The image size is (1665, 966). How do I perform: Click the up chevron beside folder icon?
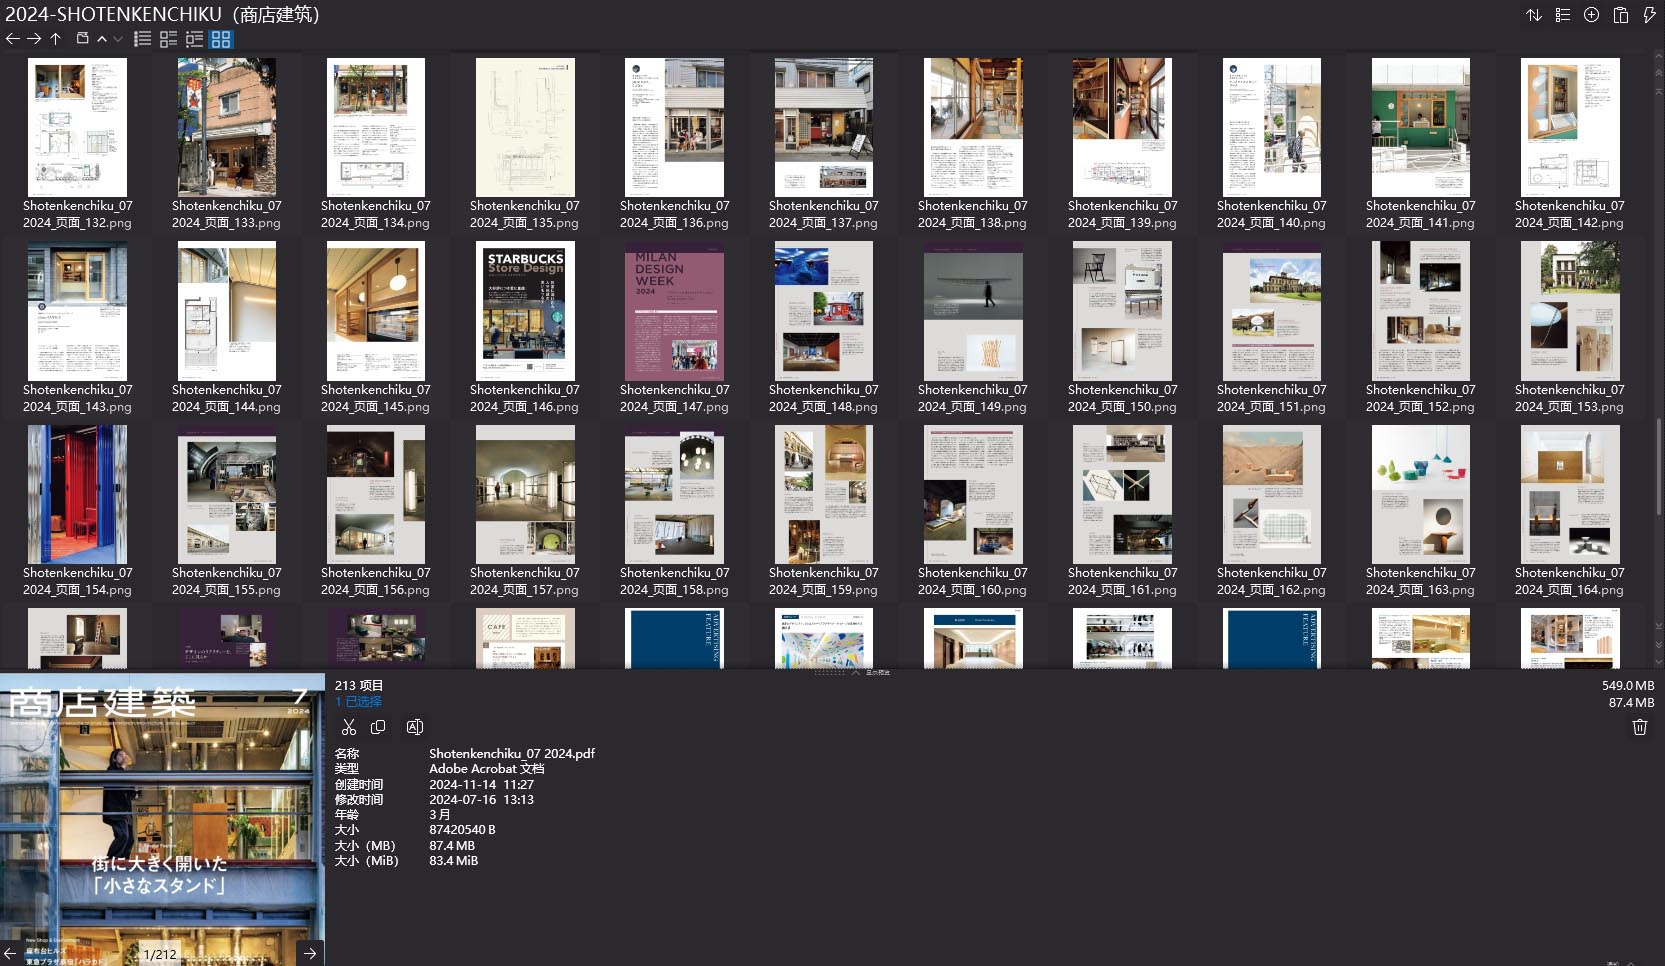coord(102,39)
